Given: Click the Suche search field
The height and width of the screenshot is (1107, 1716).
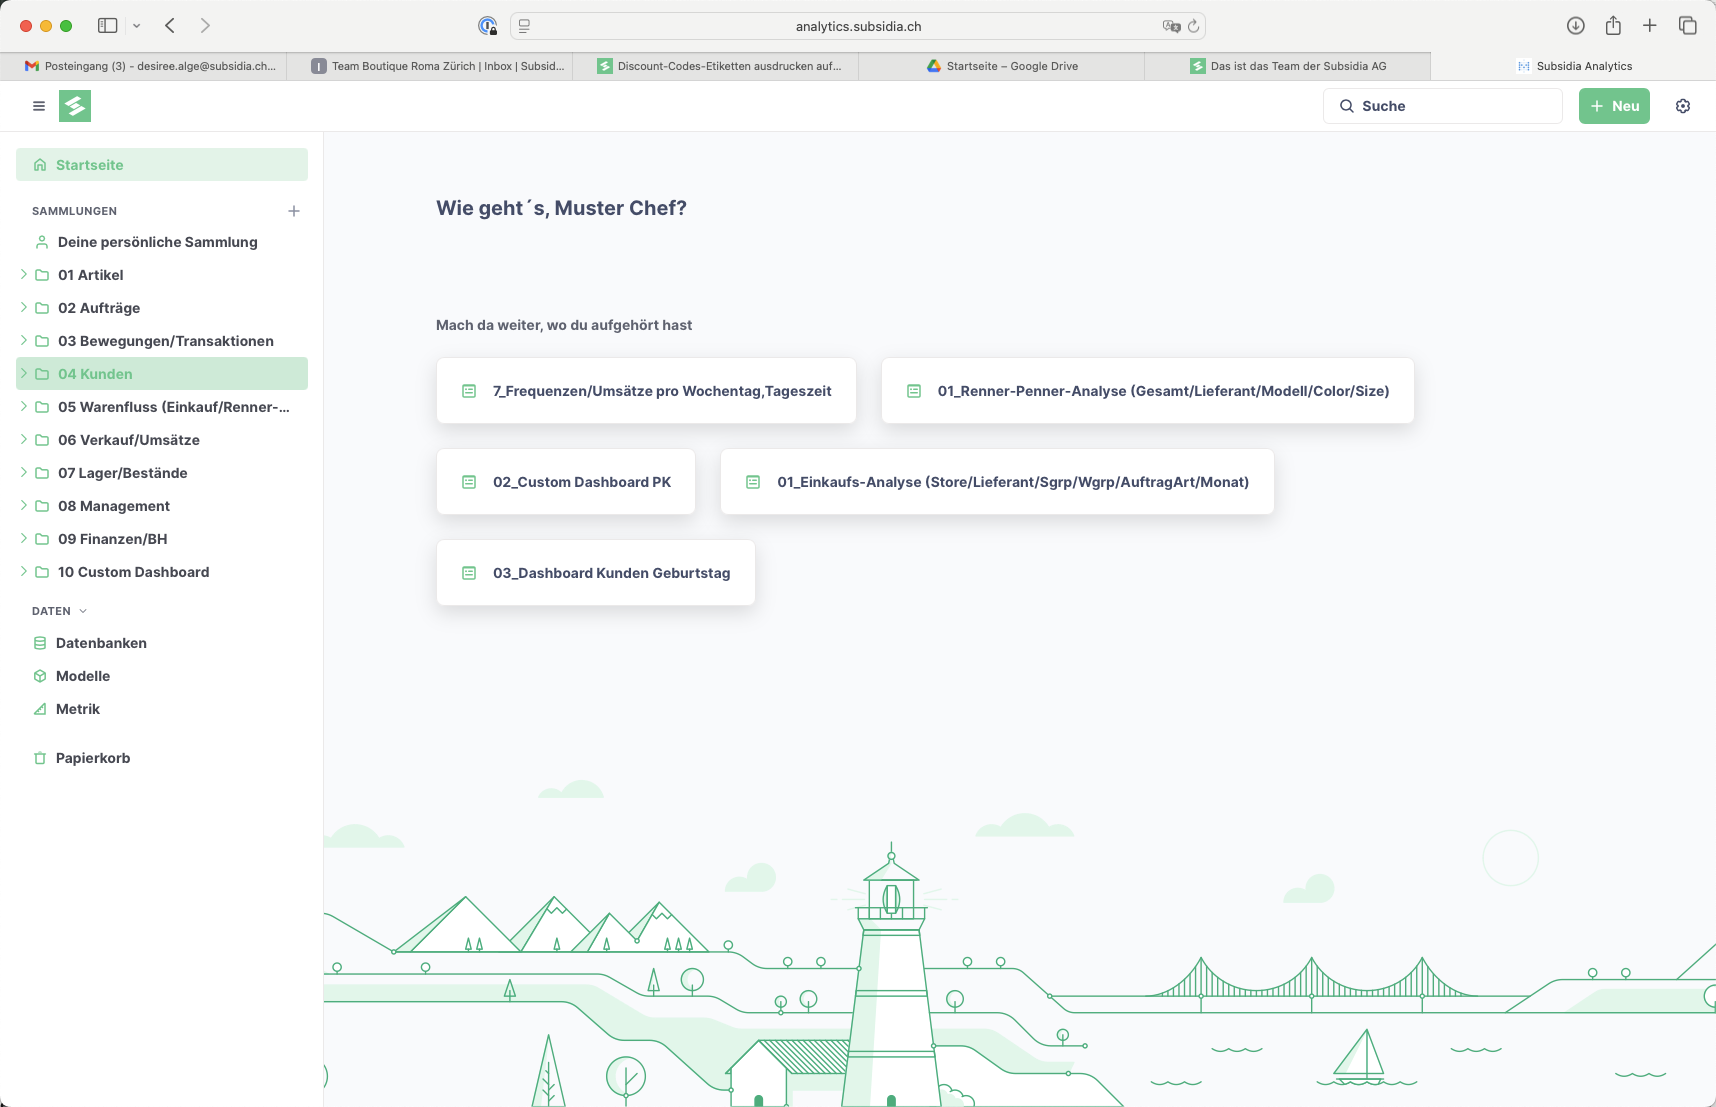Looking at the screenshot, I should (x=1442, y=106).
